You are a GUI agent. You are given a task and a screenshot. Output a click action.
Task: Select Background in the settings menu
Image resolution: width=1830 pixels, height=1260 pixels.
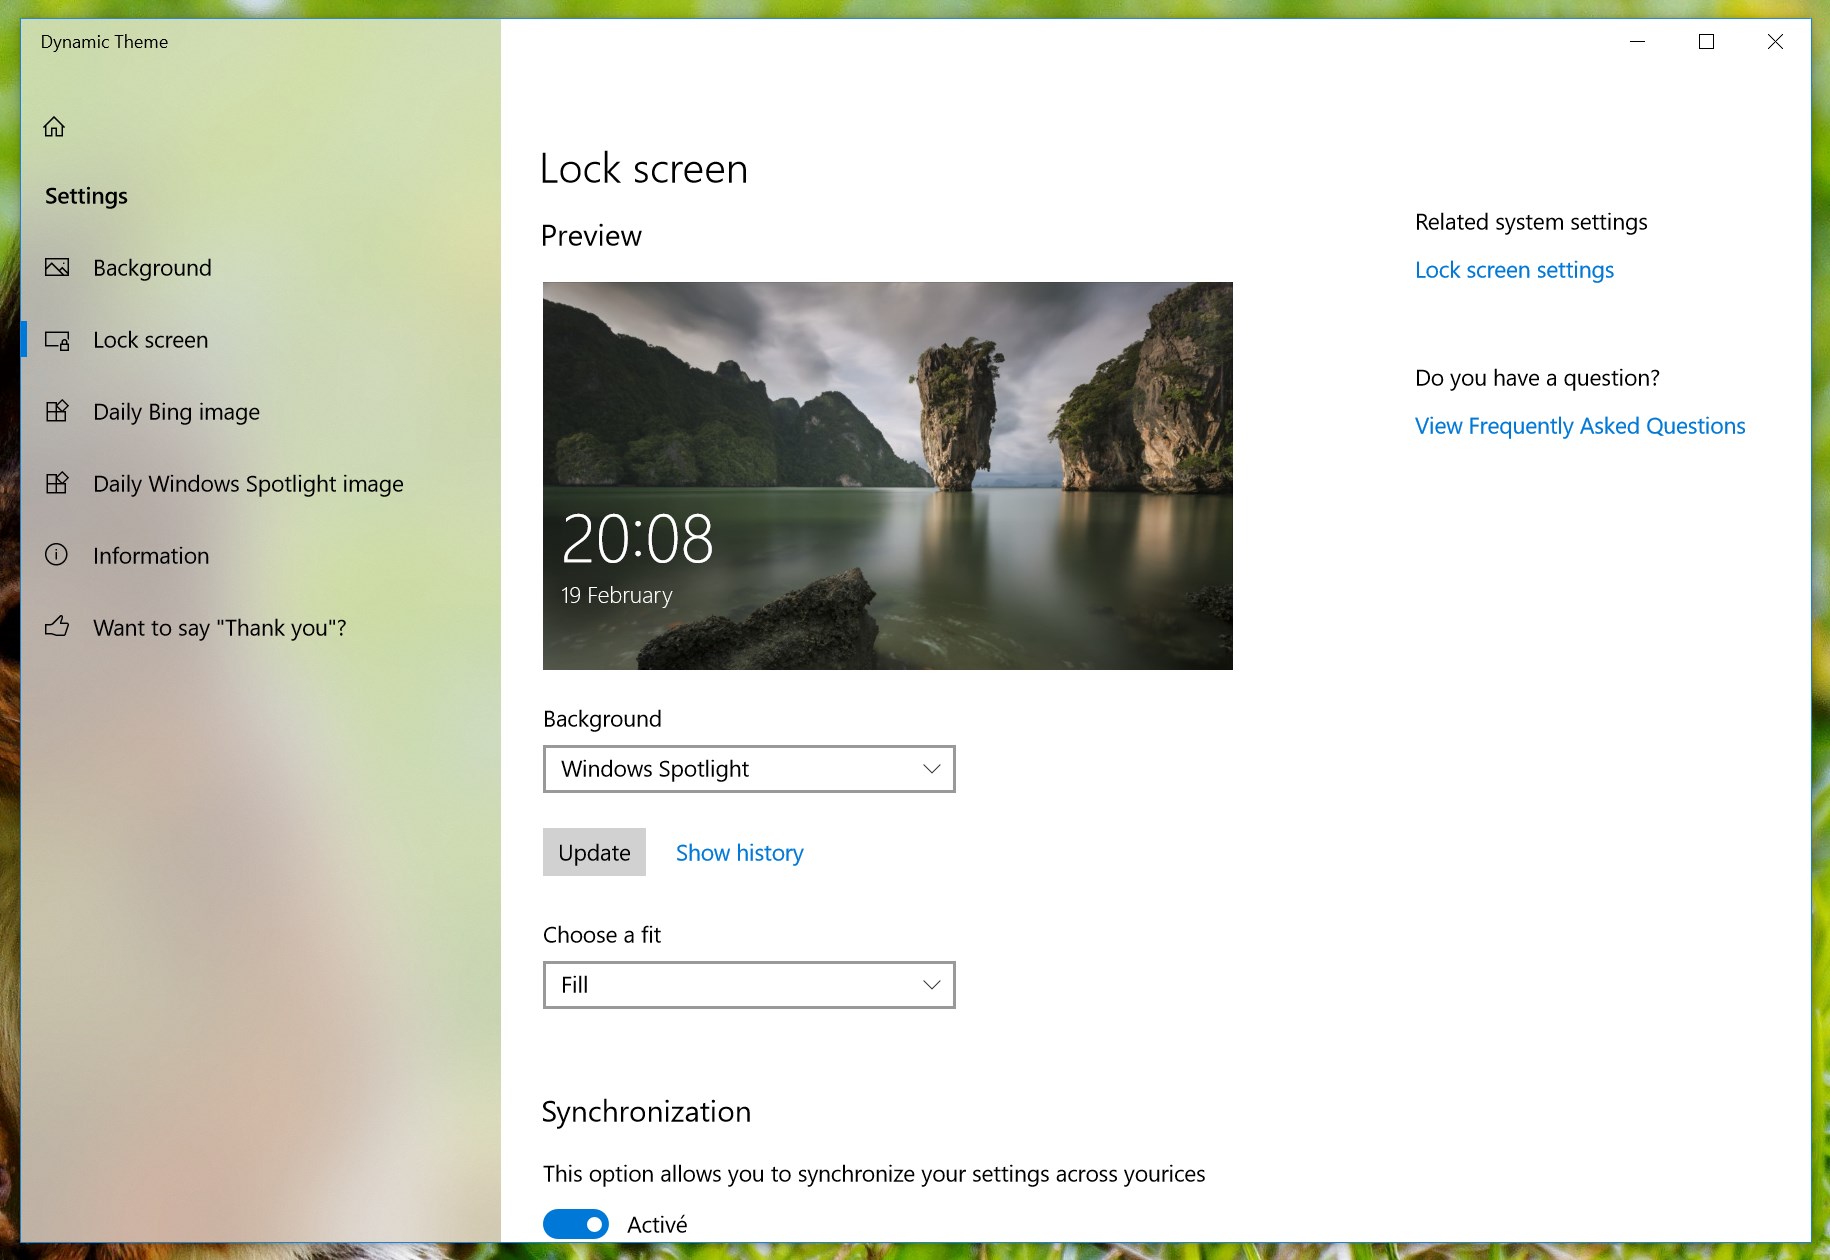152,268
